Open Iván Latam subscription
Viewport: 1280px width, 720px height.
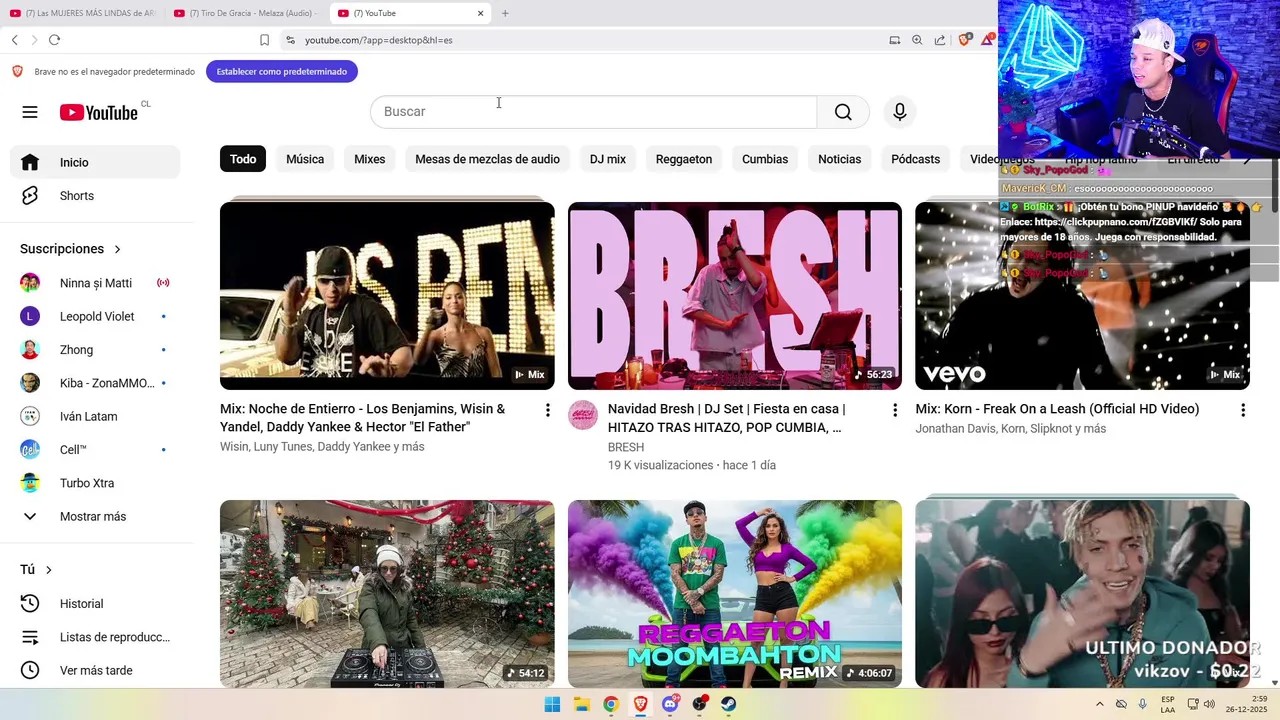click(x=95, y=416)
